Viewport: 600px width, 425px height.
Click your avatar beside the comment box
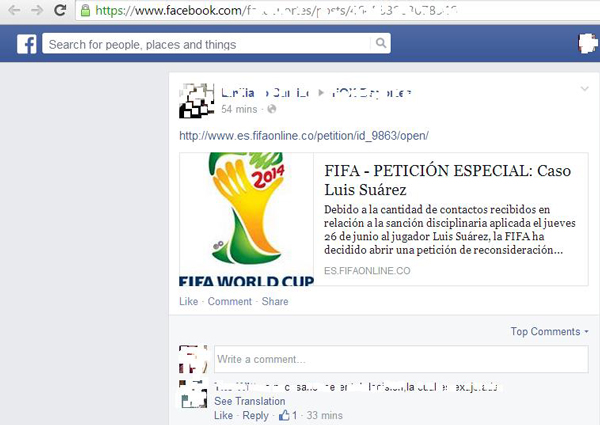tap(193, 359)
